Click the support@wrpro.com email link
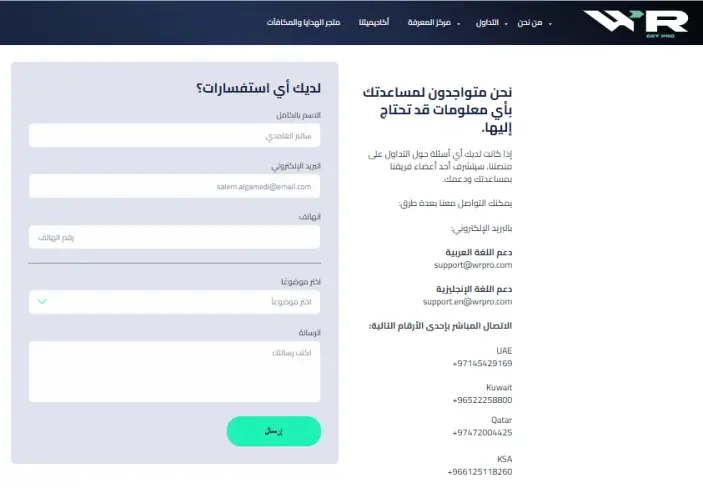 pyautogui.click(x=473, y=265)
